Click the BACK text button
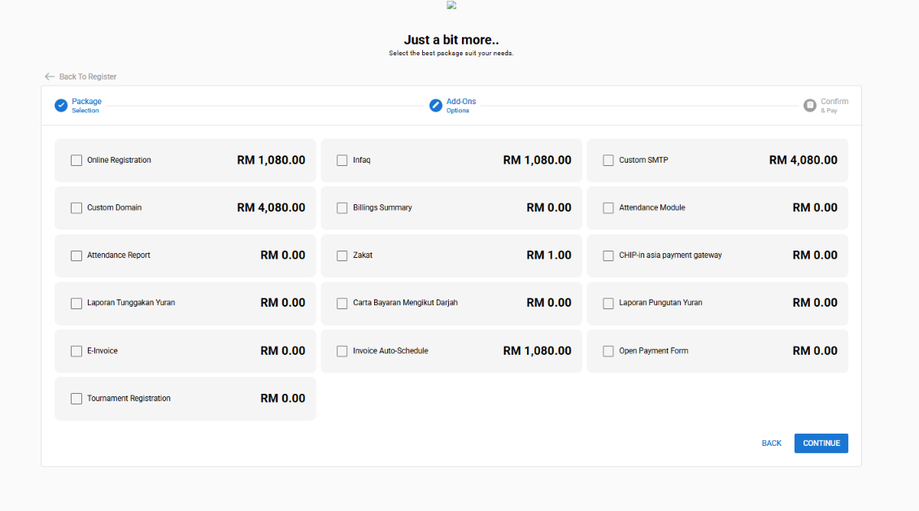This screenshot has width=919, height=511. click(771, 443)
